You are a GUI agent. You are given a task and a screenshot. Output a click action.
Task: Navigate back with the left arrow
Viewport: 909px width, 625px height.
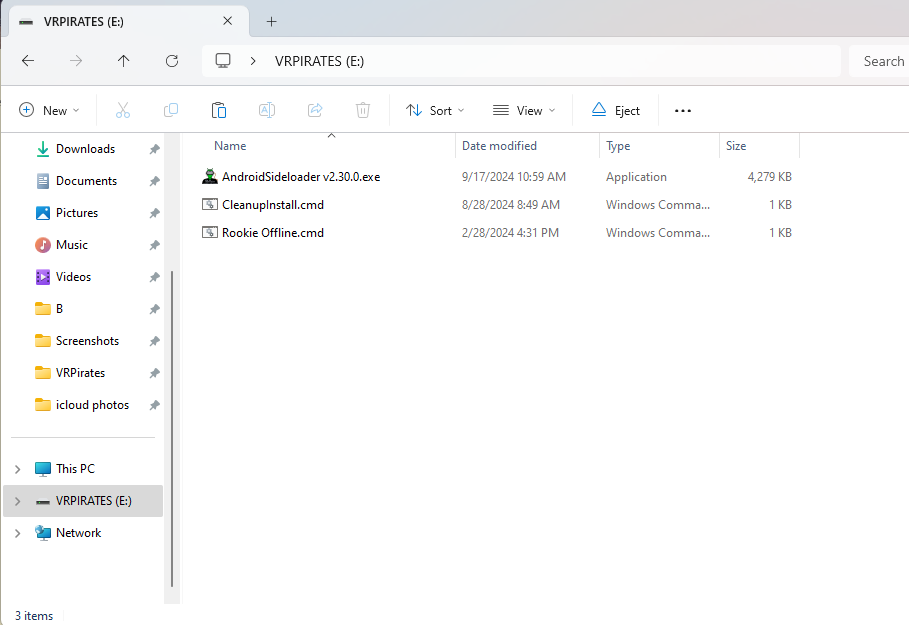[28, 61]
